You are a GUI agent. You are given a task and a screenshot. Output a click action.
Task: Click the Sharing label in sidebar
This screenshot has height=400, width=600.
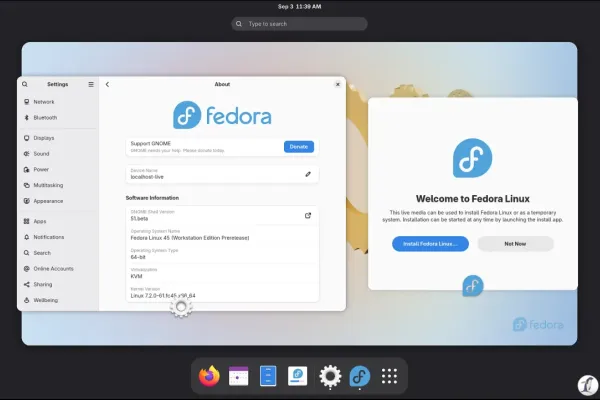(x=43, y=284)
